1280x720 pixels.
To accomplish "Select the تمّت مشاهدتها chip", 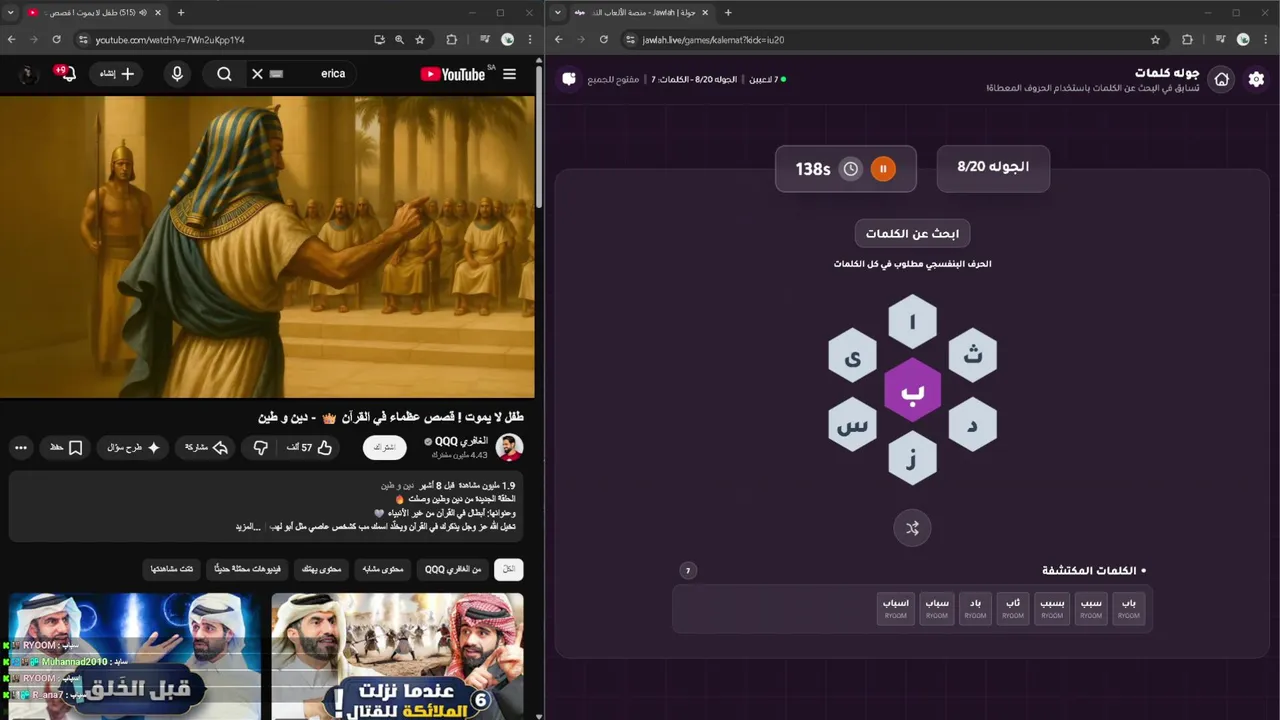I will [x=172, y=569].
